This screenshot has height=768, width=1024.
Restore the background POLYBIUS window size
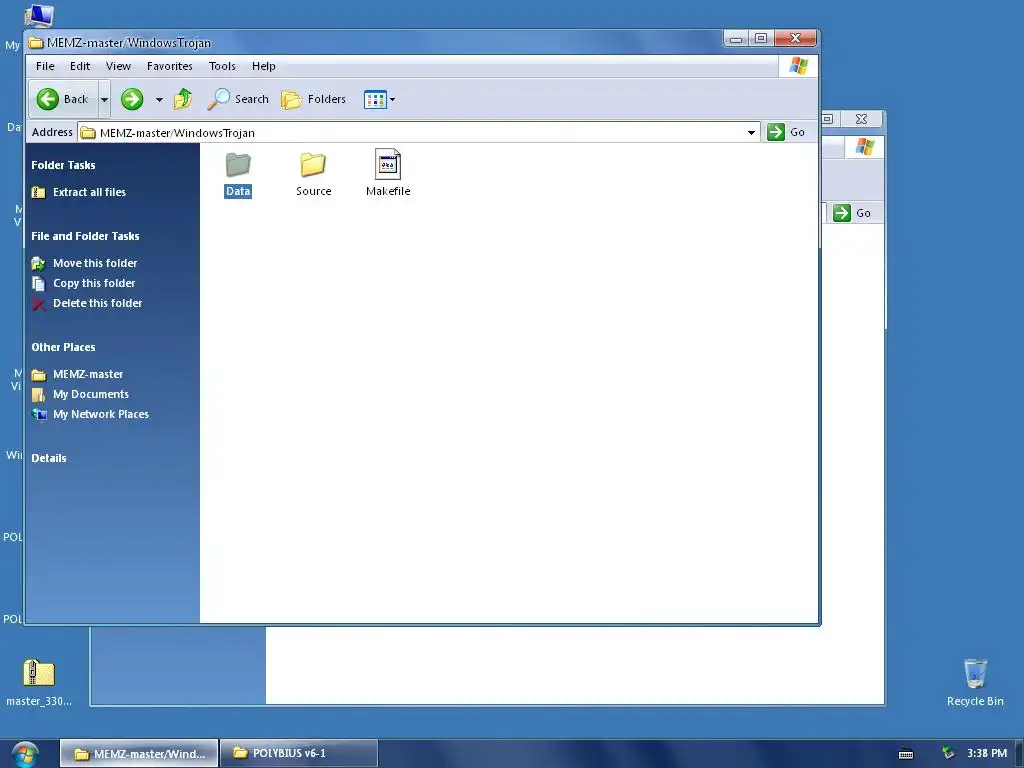pyautogui.click(x=827, y=119)
